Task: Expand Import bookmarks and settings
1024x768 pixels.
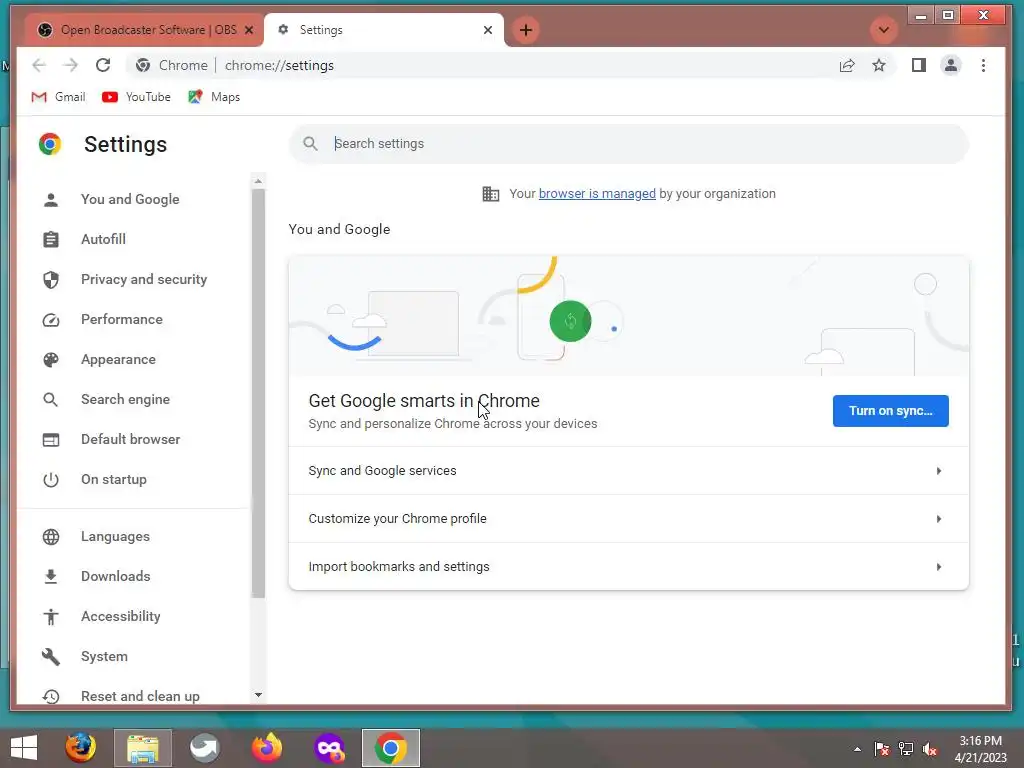Action: [629, 567]
